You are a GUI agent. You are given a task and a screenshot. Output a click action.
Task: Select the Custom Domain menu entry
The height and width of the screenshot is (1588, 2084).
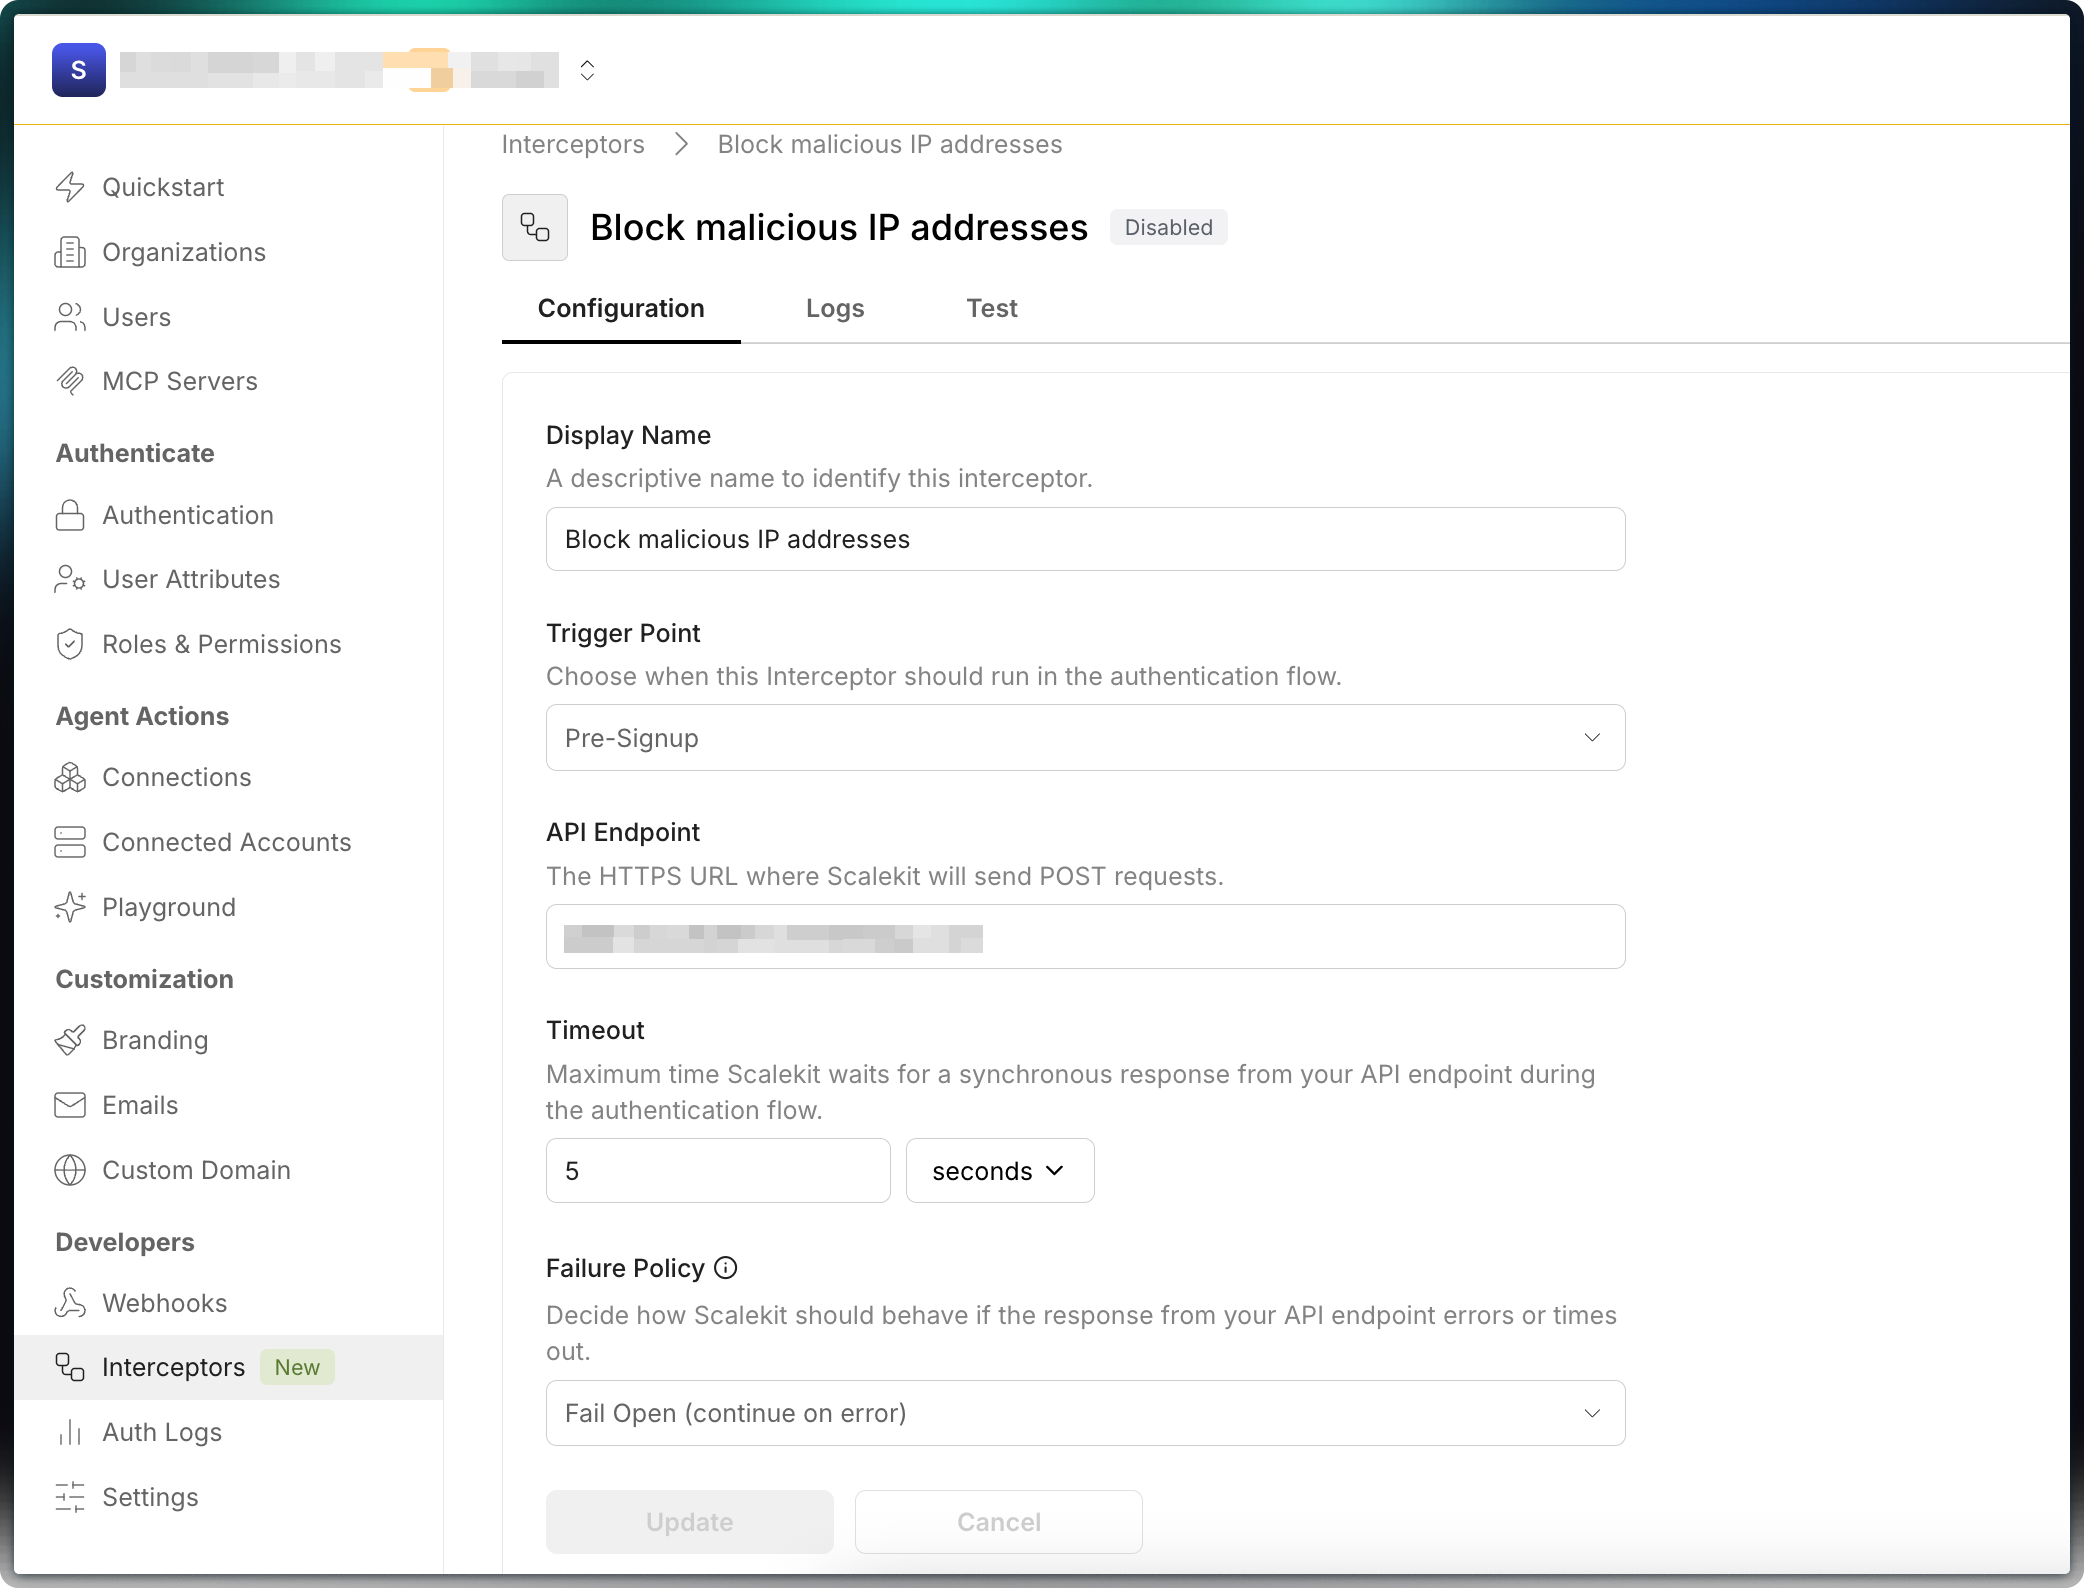click(x=196, y=1170)
